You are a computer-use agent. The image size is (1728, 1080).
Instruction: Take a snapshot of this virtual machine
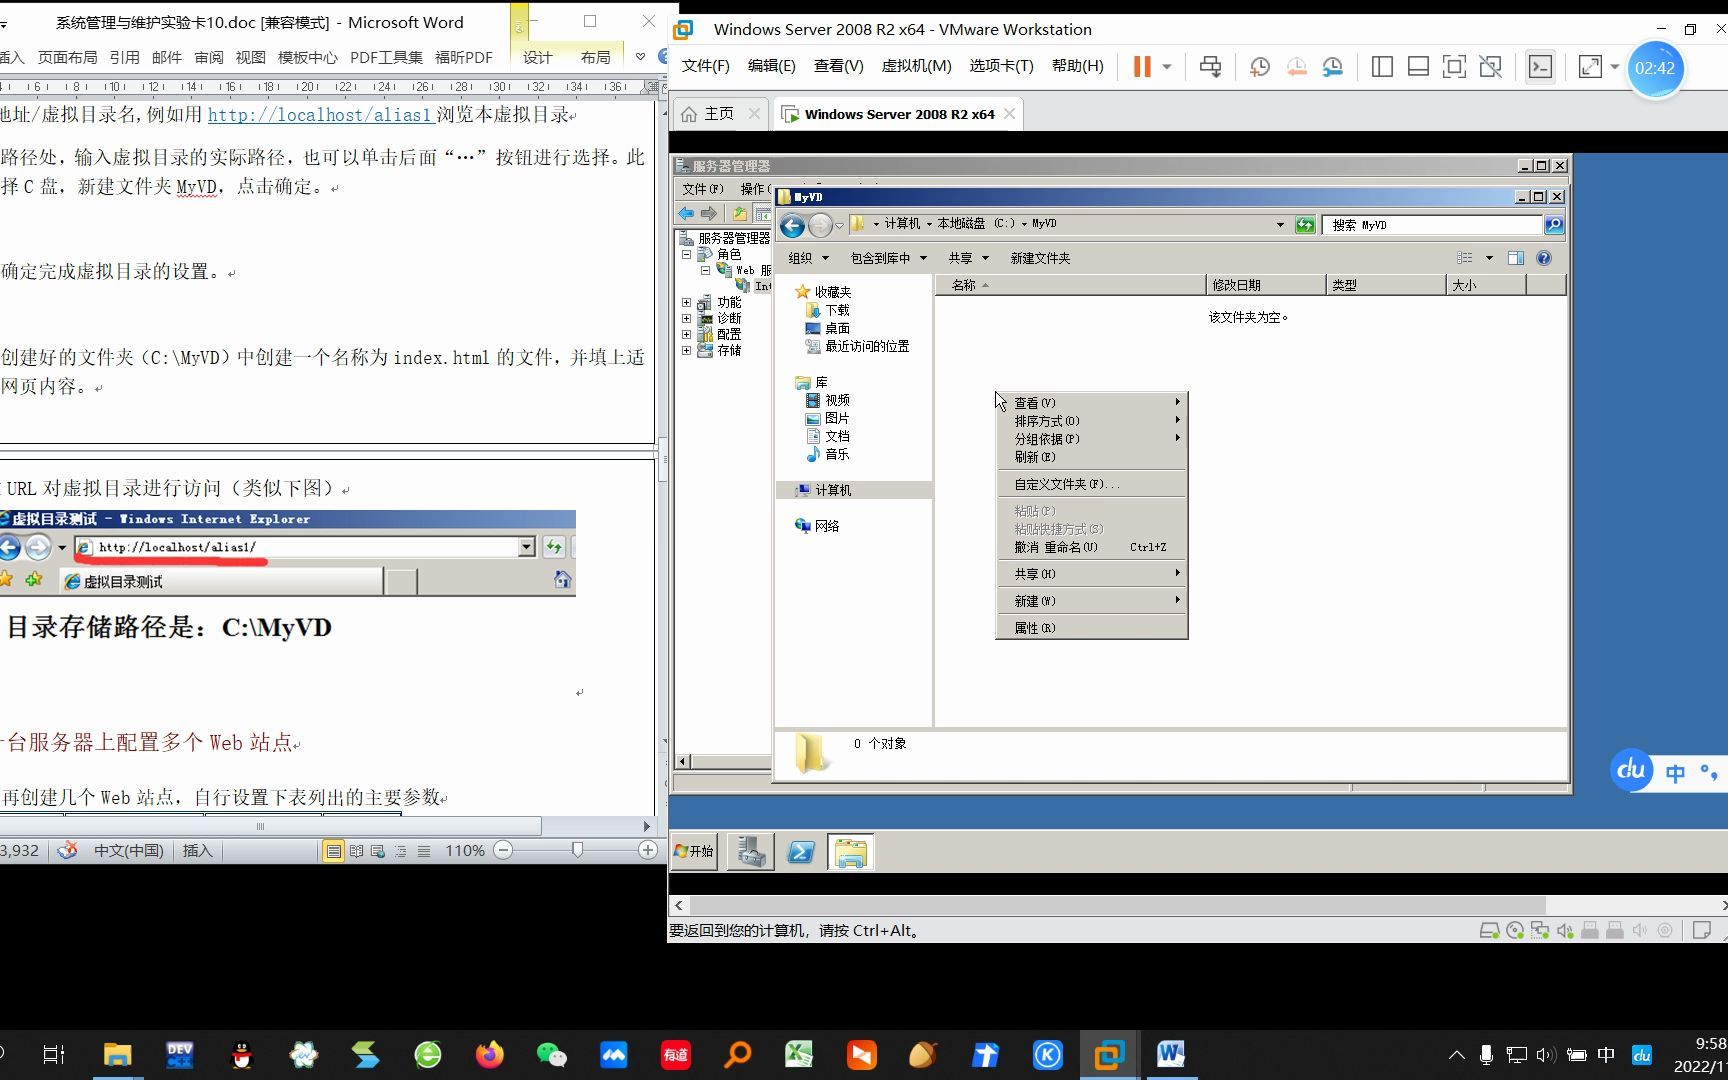(x=1260, y=66)
